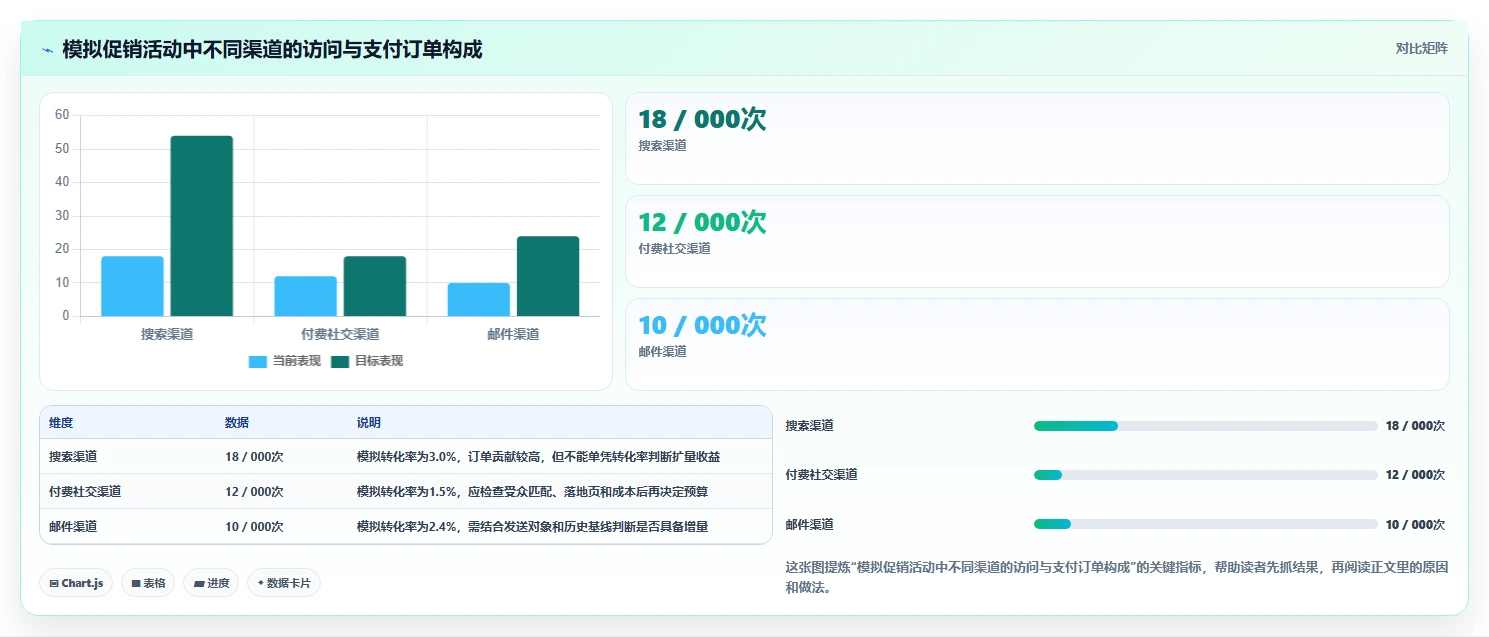Click the table description mentioning 模拟转化率为2.4%
This screenshot has height=637, width=1489.
click(533, 526)
